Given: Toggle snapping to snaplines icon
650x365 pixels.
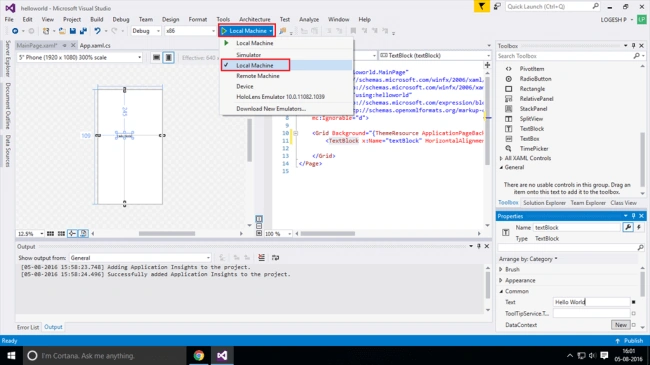Looking at the screenshot, I should tap(72, 234).
